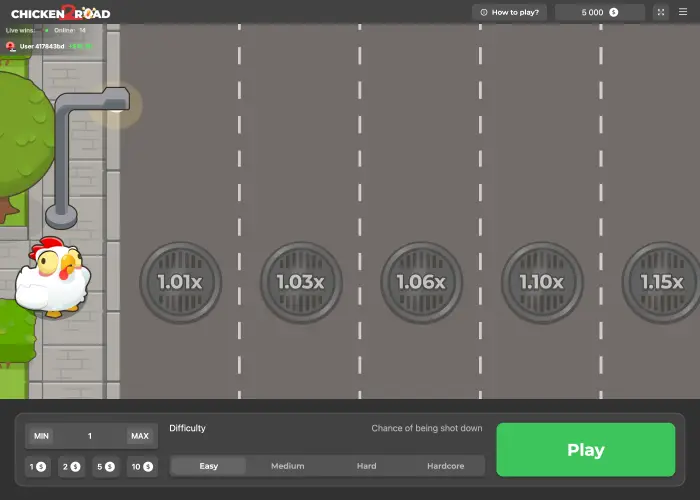Select Easy difficulty
Viewport: 700px width, 500px height.
point(208,466)
